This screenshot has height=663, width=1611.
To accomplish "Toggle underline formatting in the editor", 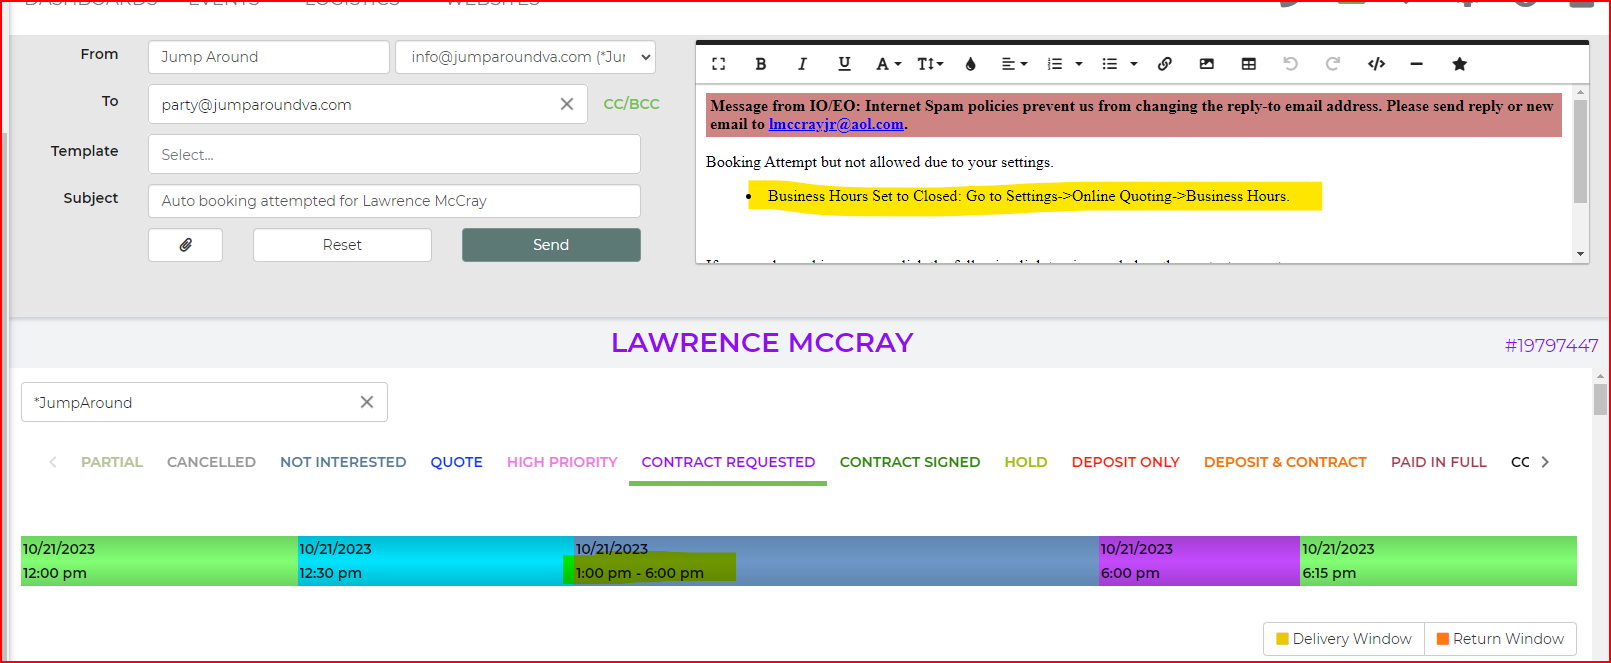I will click(844, 64).
